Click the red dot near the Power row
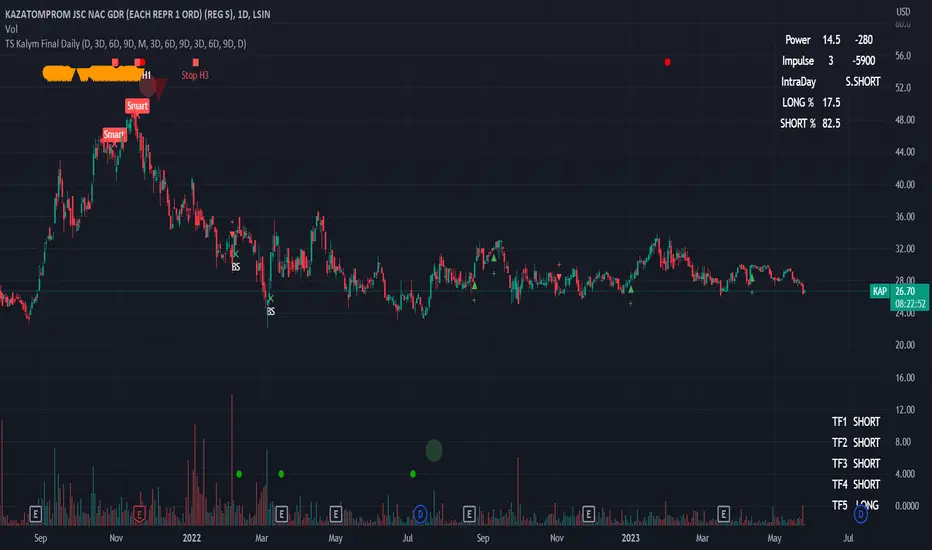The image size is (932, 550). click(667, 62)
